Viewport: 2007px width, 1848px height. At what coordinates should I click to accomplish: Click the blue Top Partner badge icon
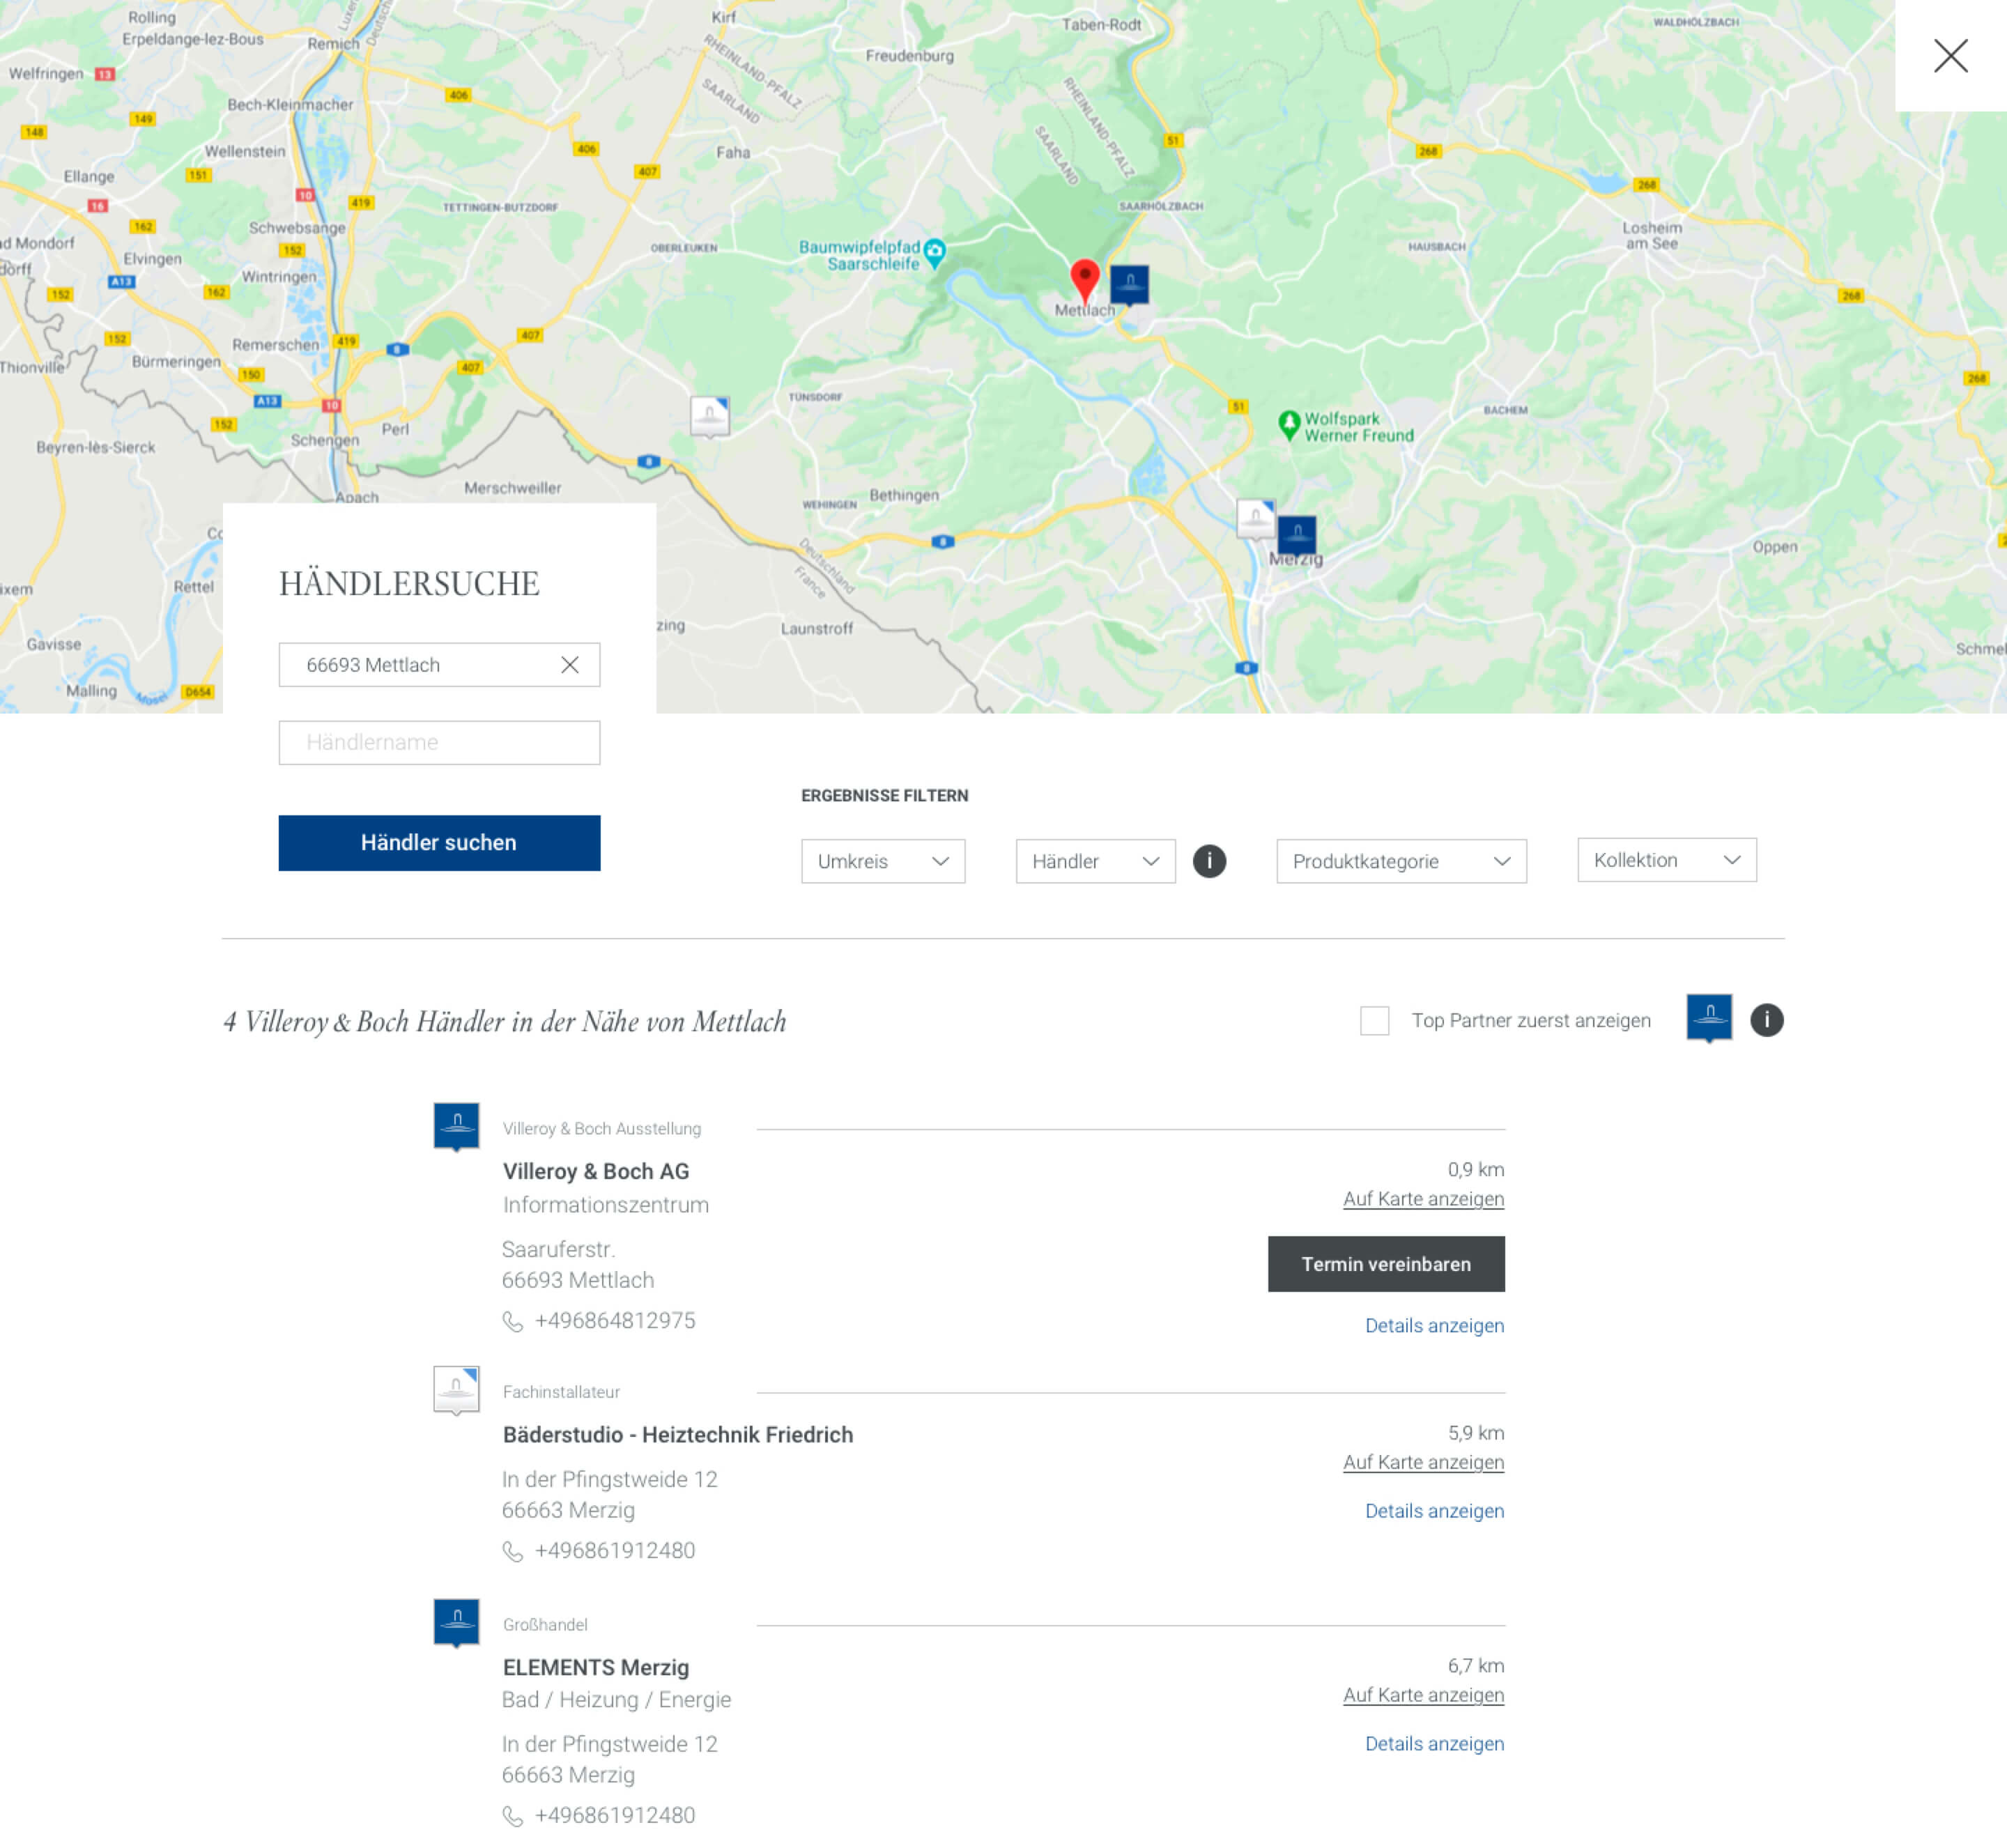pyautogui.click(x=1709, y=1018)
